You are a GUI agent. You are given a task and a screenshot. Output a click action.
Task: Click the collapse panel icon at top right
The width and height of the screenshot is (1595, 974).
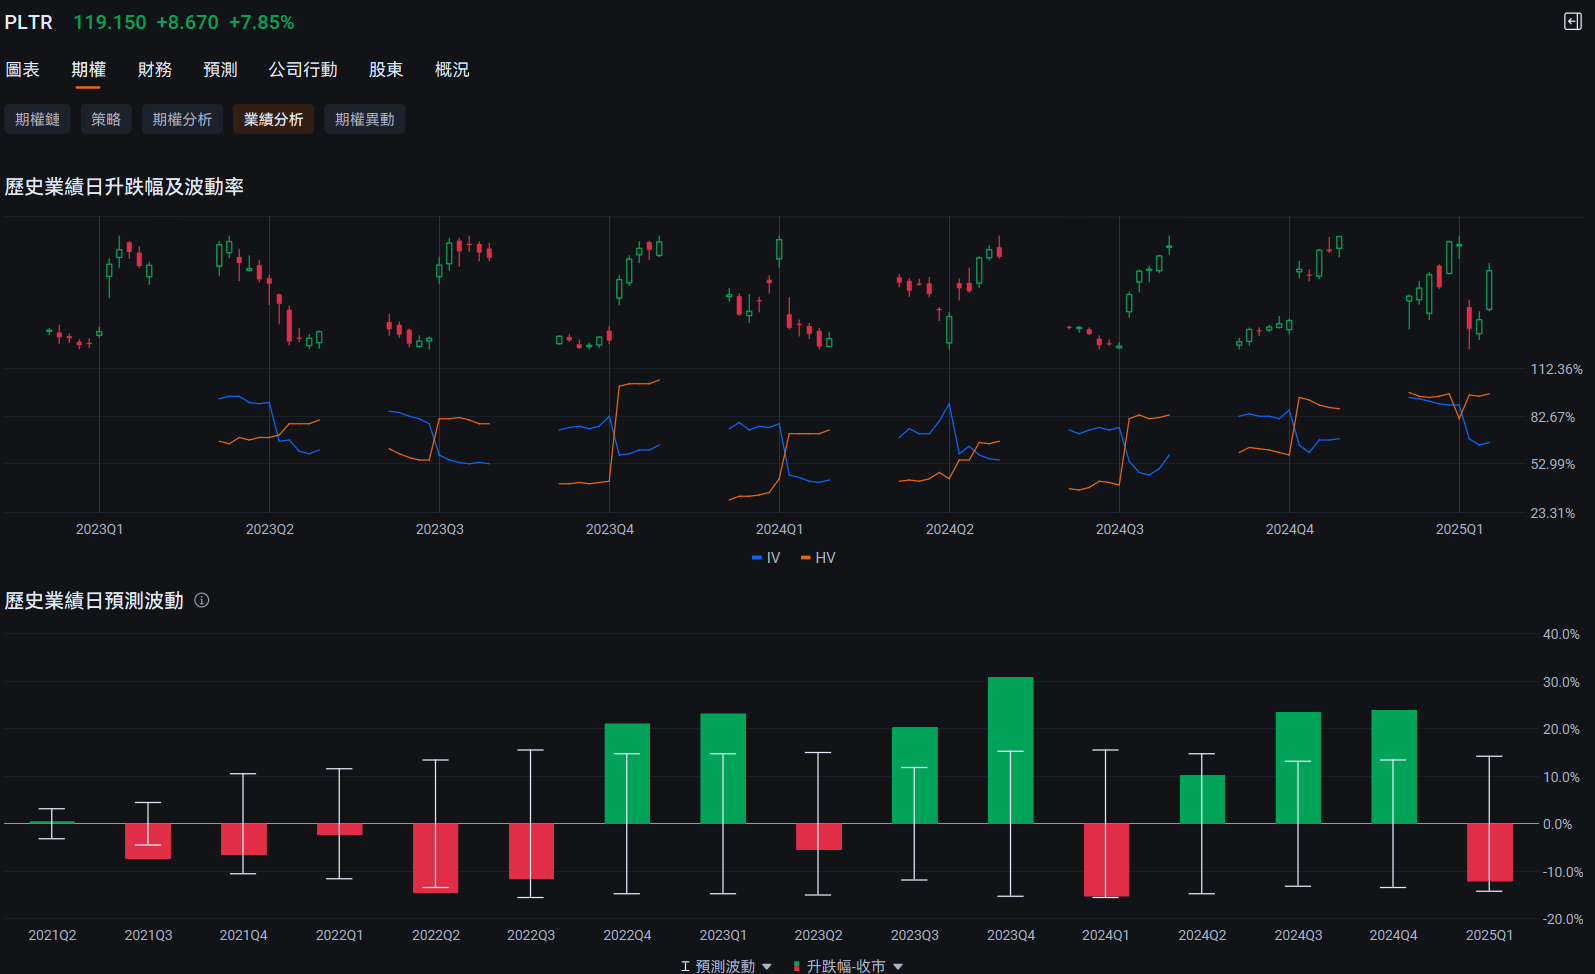[x=1572, y=22]
